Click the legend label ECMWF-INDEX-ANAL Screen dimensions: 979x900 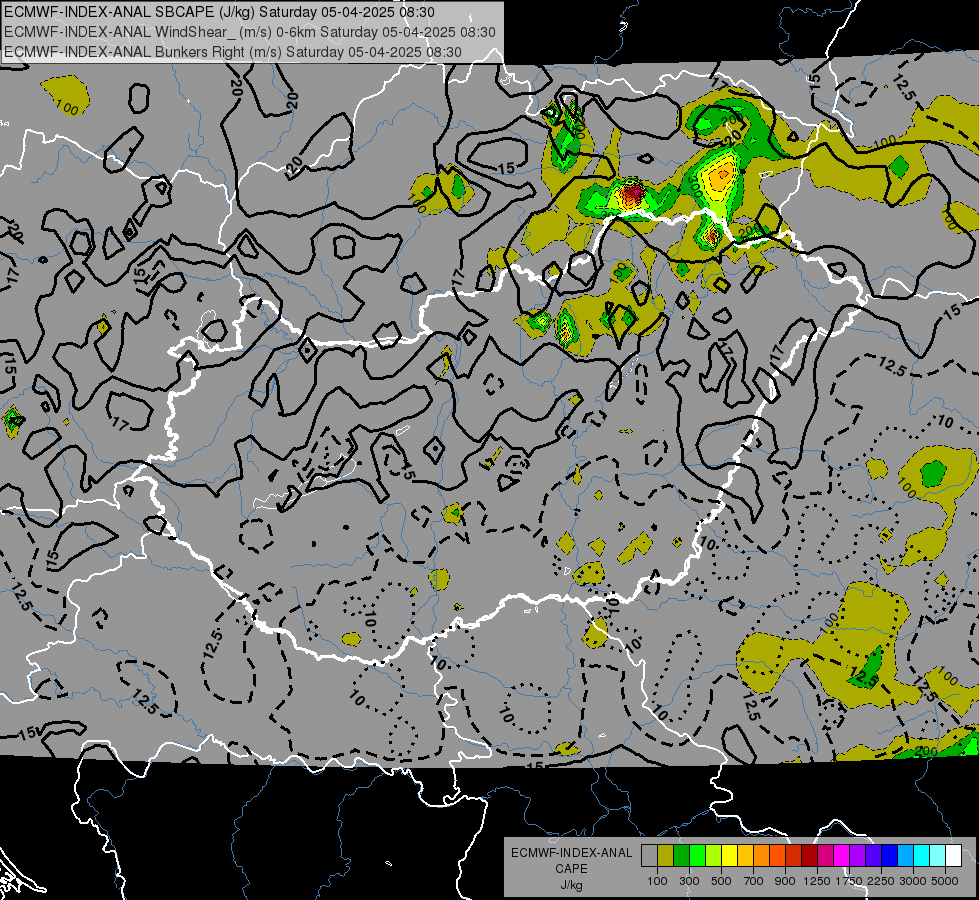[x=571, y=853]
